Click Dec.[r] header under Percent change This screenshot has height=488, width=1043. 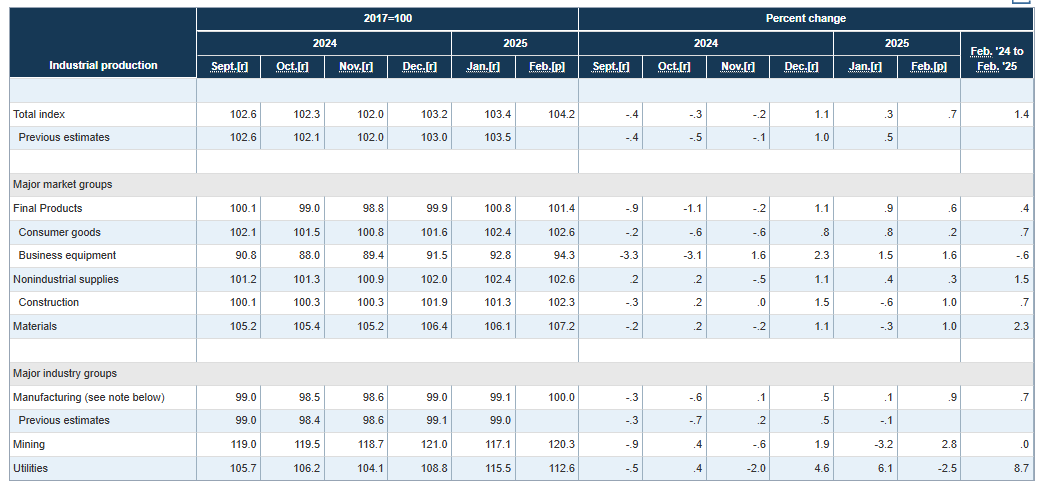click(x=801, y=66)
